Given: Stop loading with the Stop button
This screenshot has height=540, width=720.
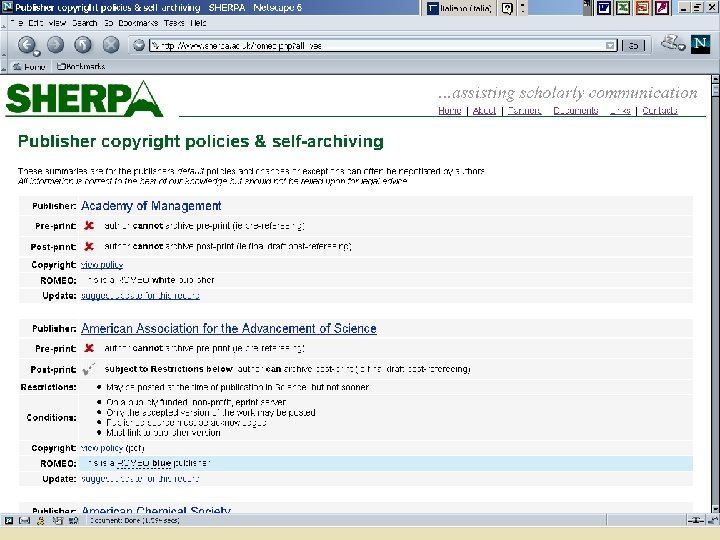Looking at the screenshot, I should coord(111,45).
